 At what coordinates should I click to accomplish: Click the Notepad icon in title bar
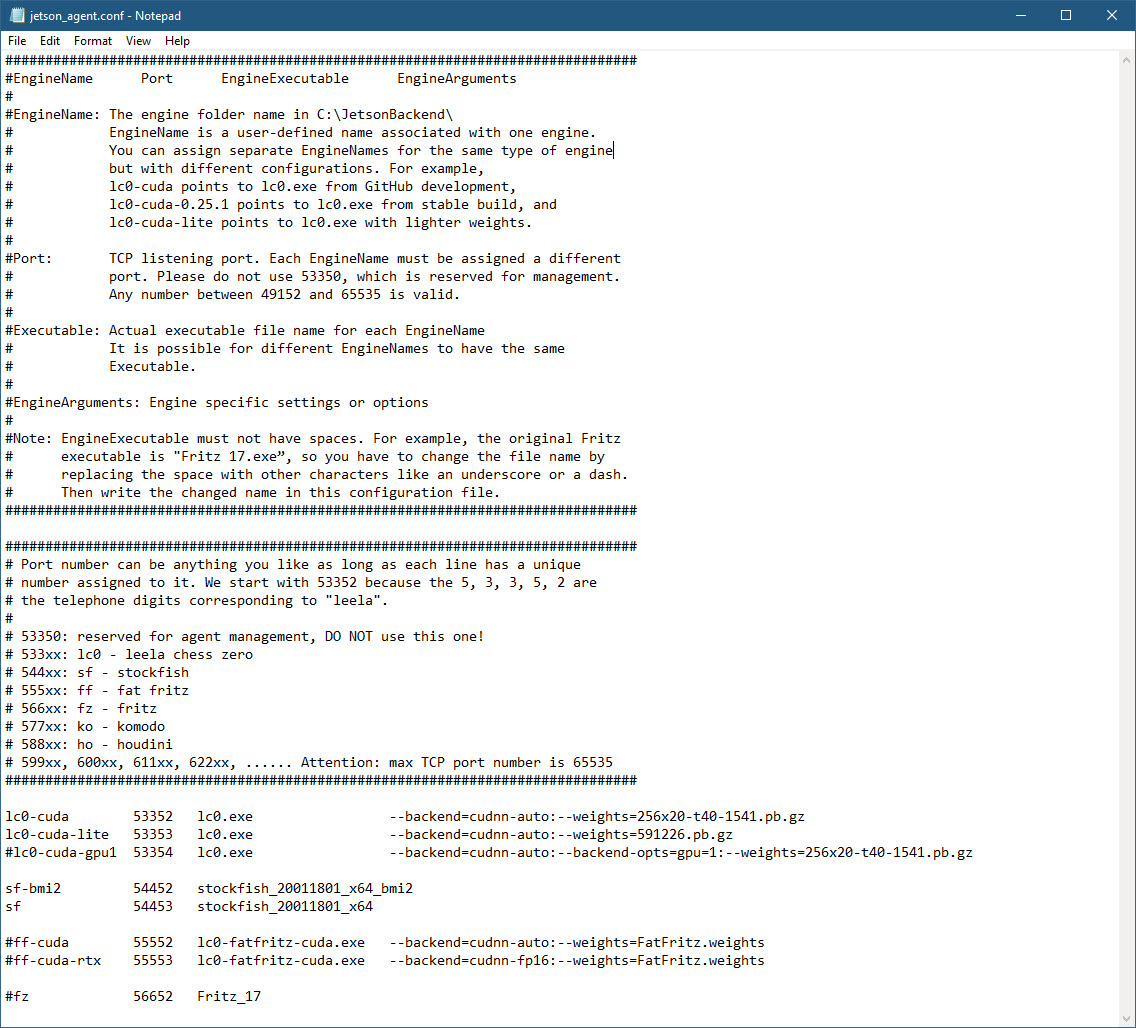(16, 16)
